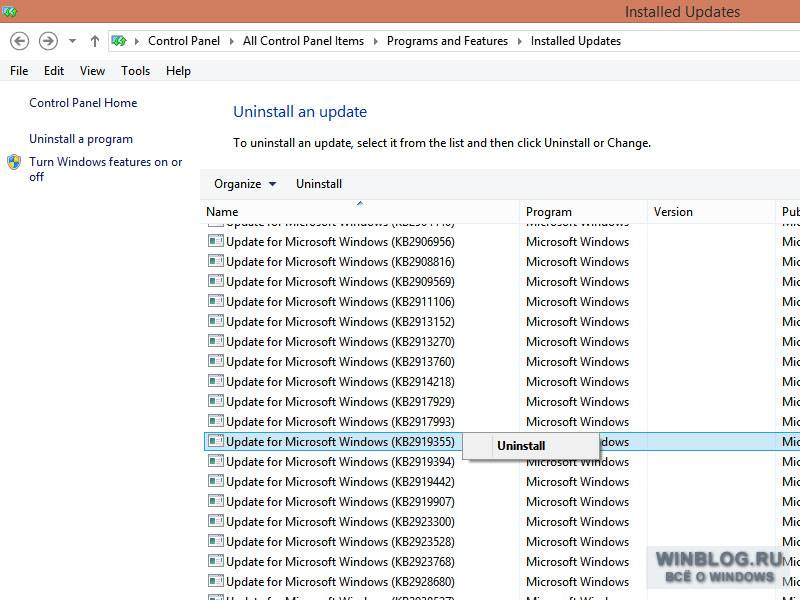Open the Tools menu

pos(135,71)
